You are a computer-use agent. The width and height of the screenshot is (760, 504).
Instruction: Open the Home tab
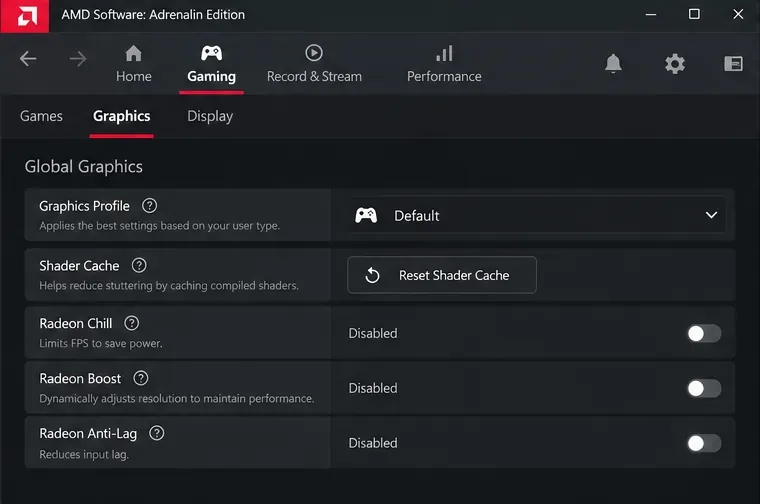134,64
